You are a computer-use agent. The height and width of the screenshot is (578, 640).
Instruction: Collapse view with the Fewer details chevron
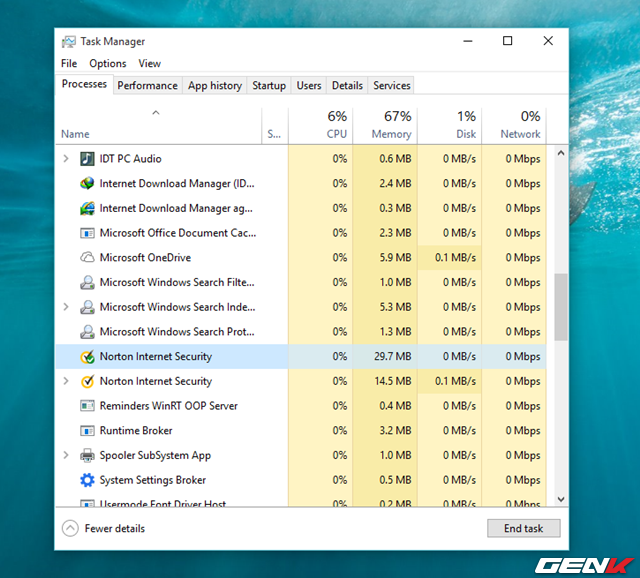pyautogui.click(x=70, y=528)
